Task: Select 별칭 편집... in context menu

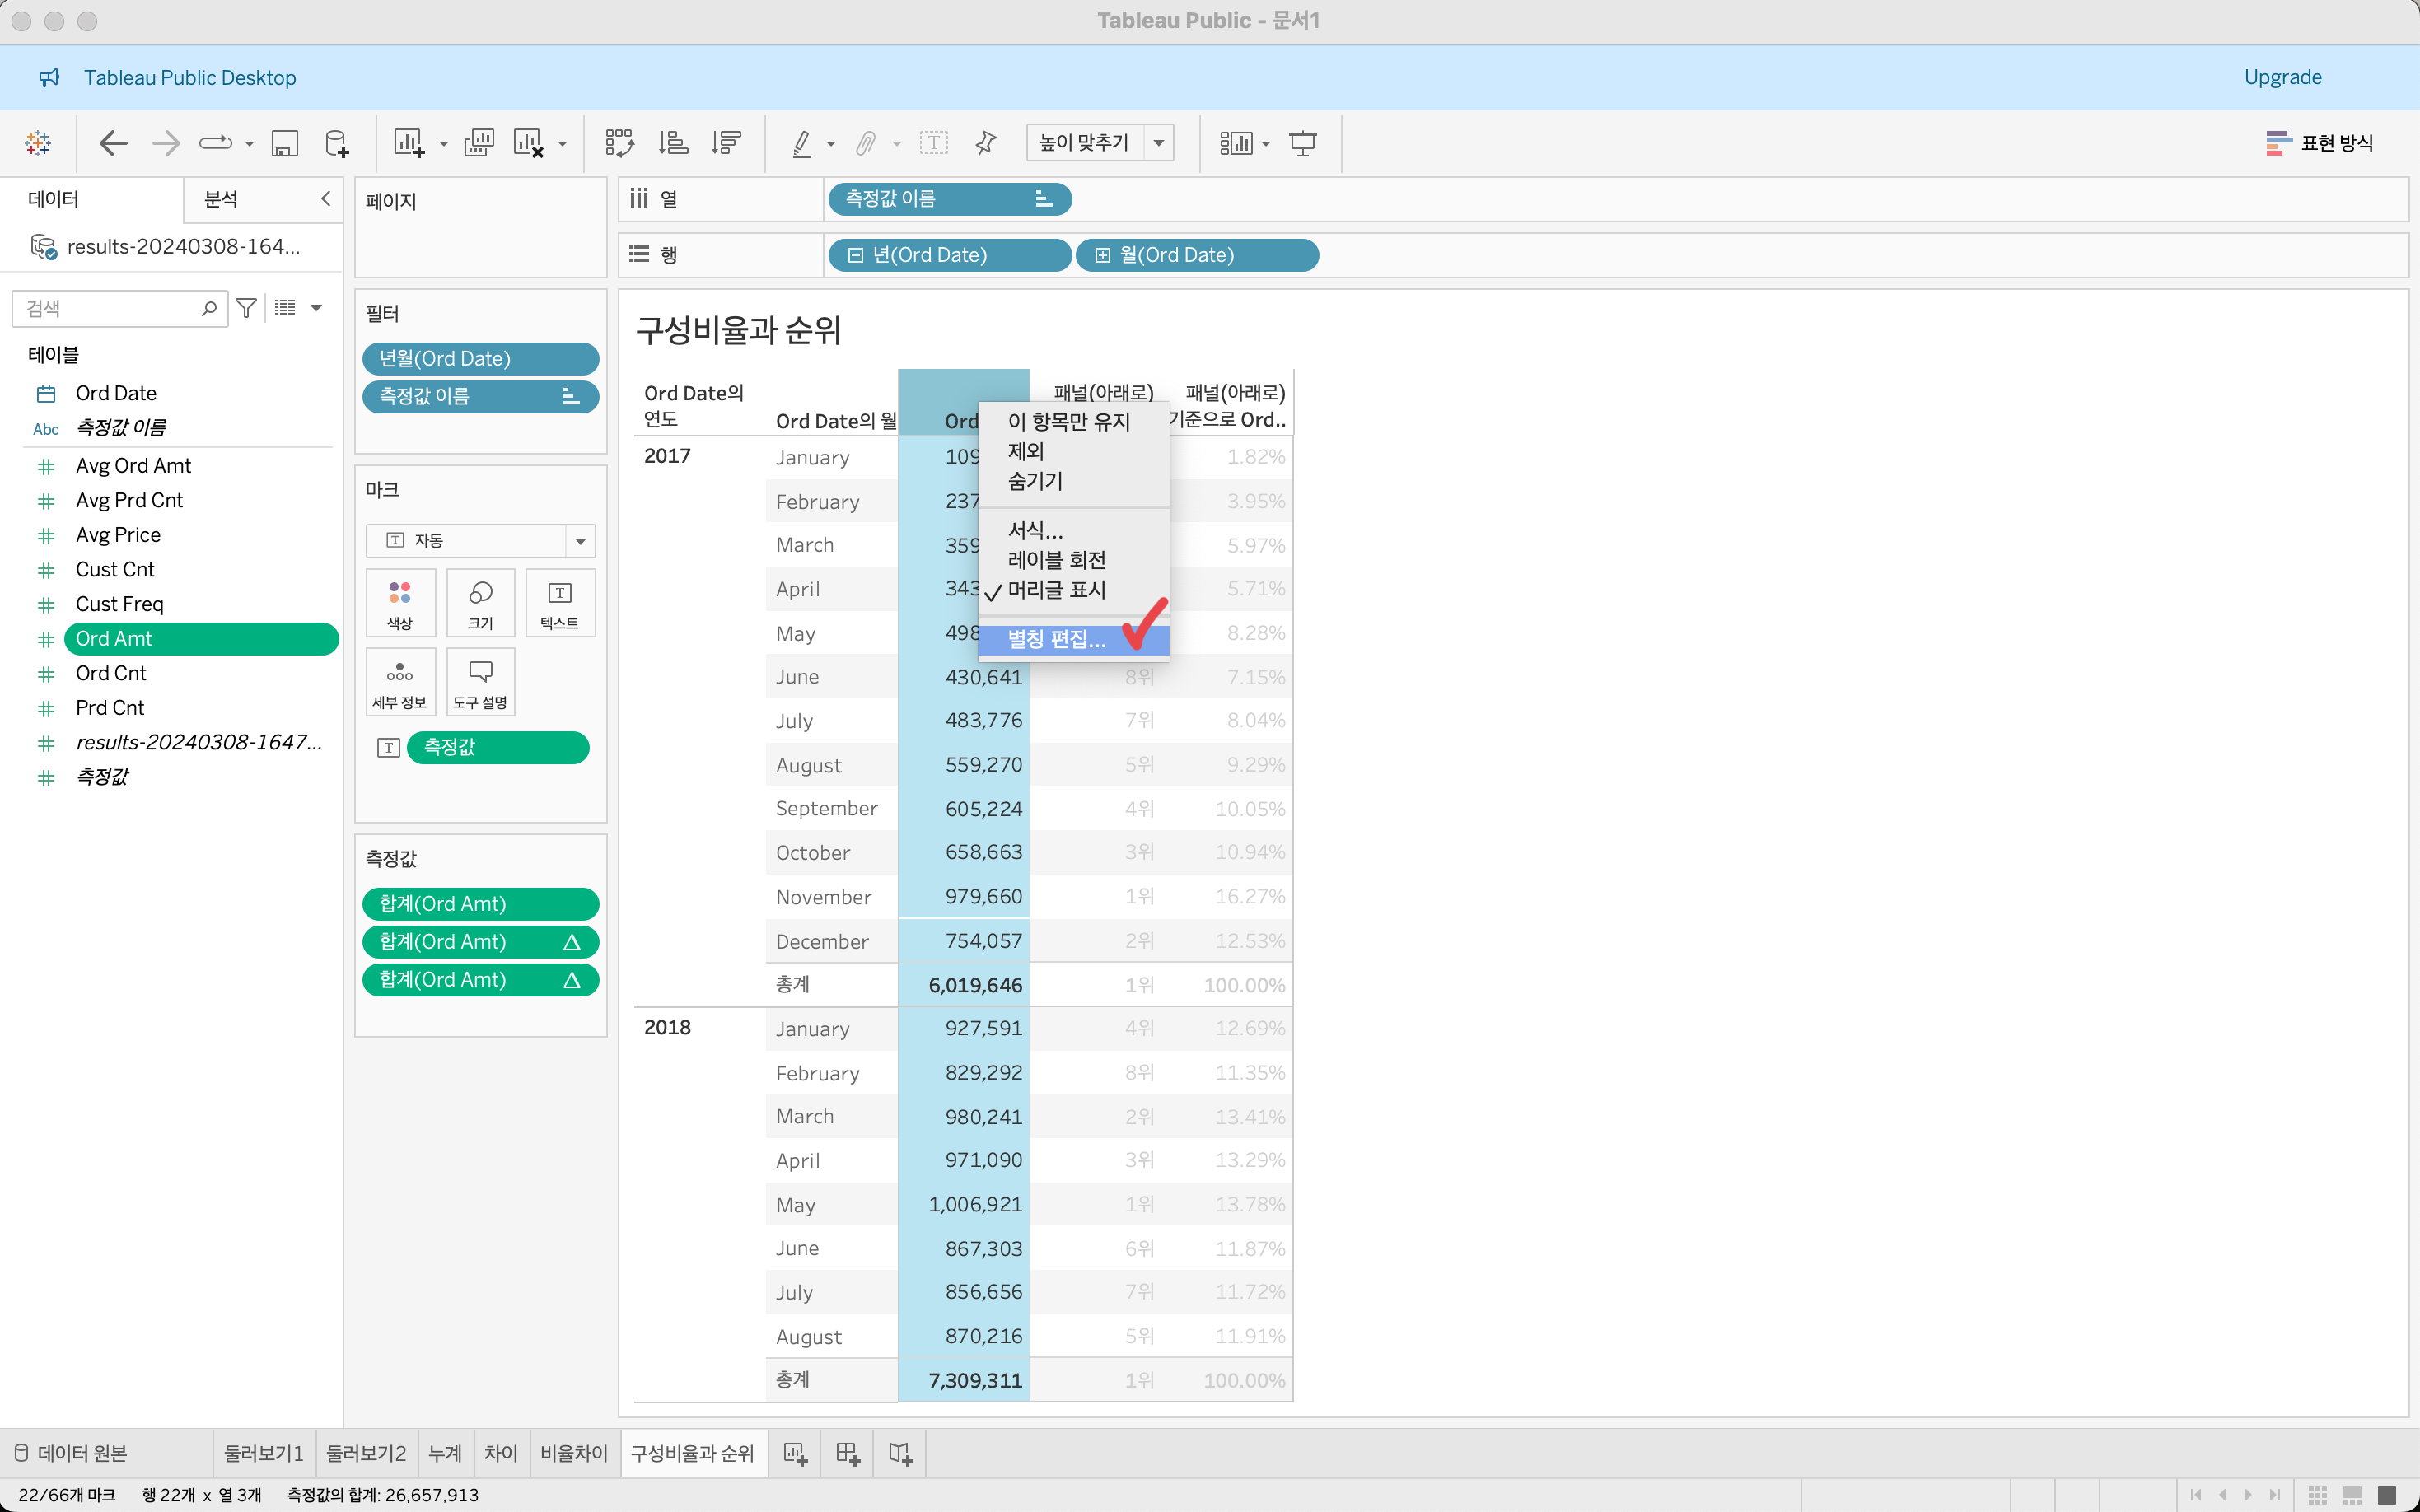Action: tap(1056, 640)
